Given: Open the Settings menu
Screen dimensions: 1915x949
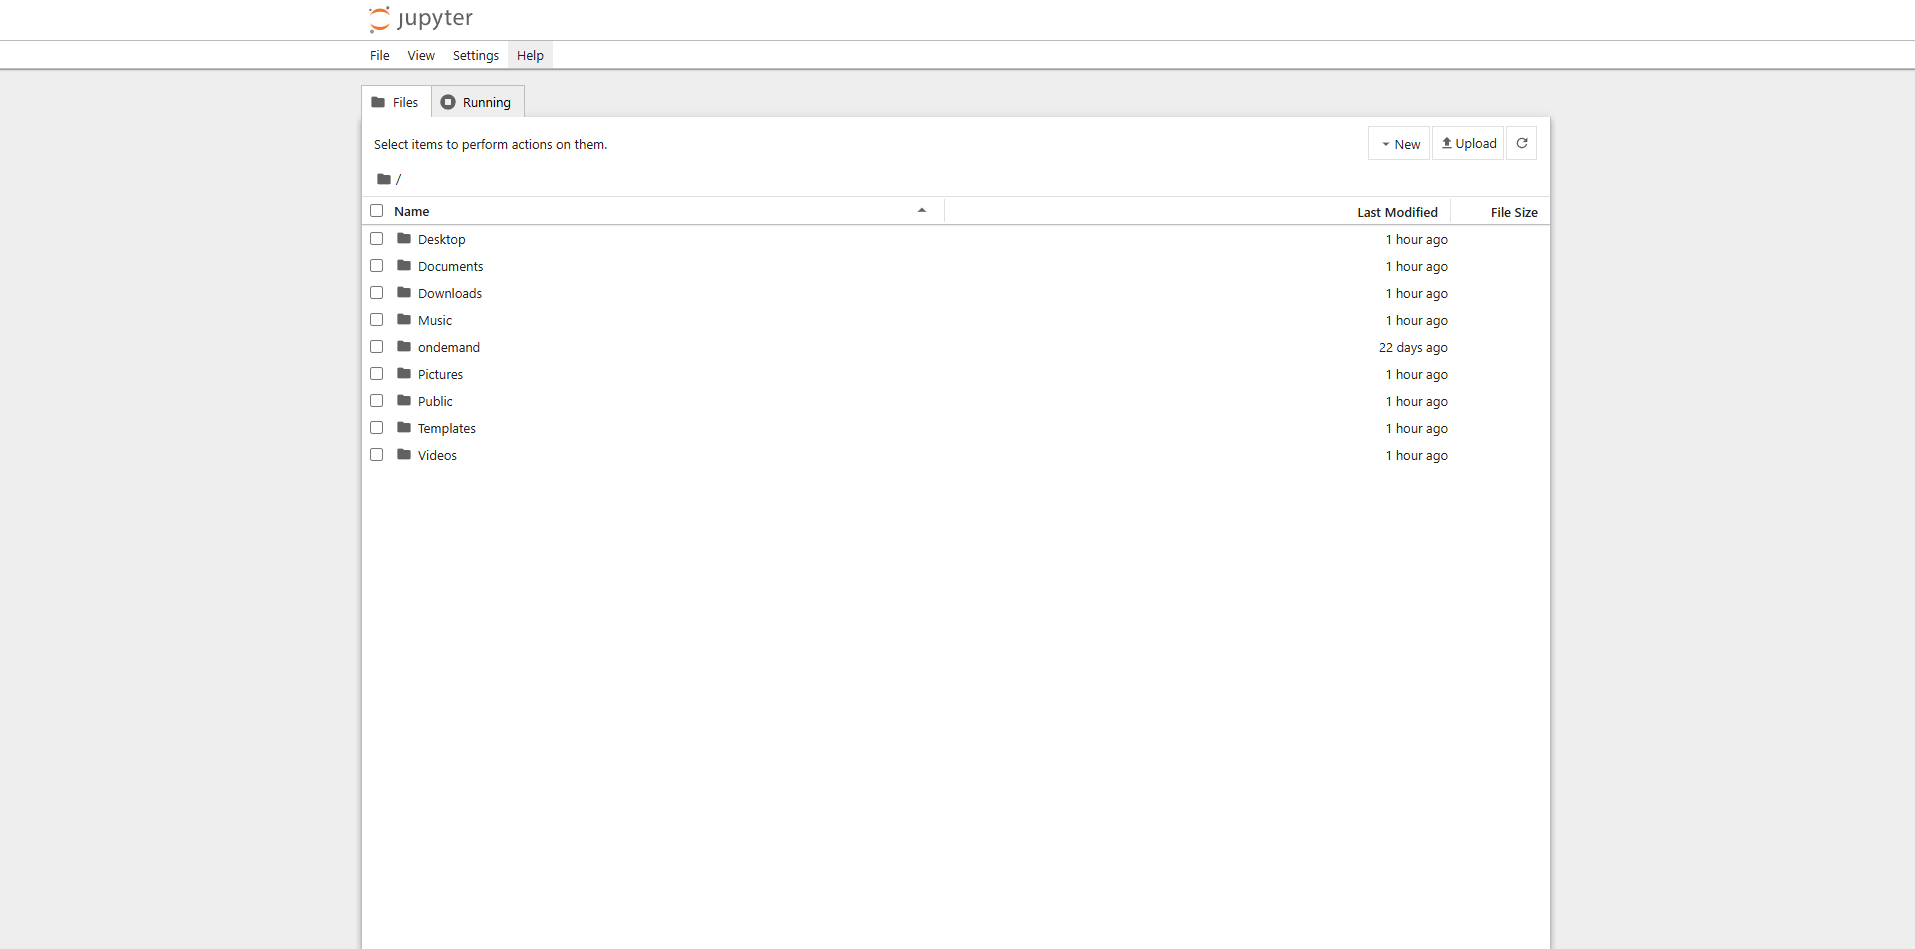Looking at the screenshot, I should pos(475,56).
